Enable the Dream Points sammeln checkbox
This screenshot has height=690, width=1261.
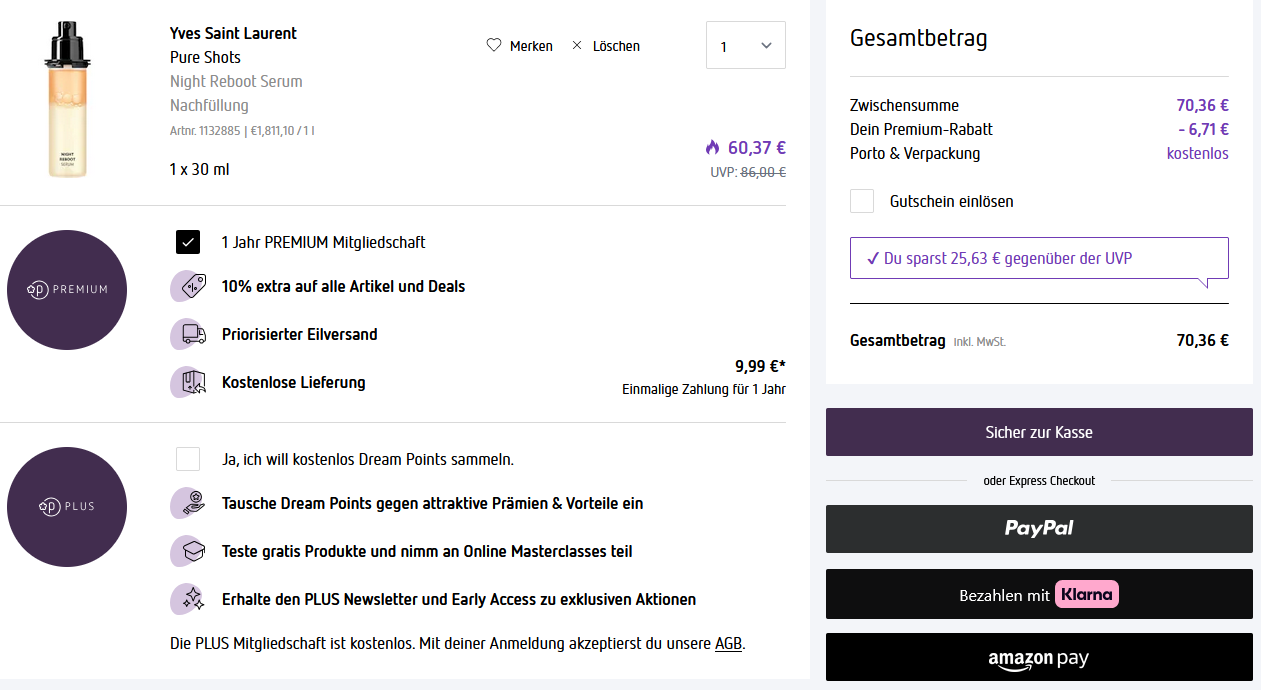(x=188, y=459)
